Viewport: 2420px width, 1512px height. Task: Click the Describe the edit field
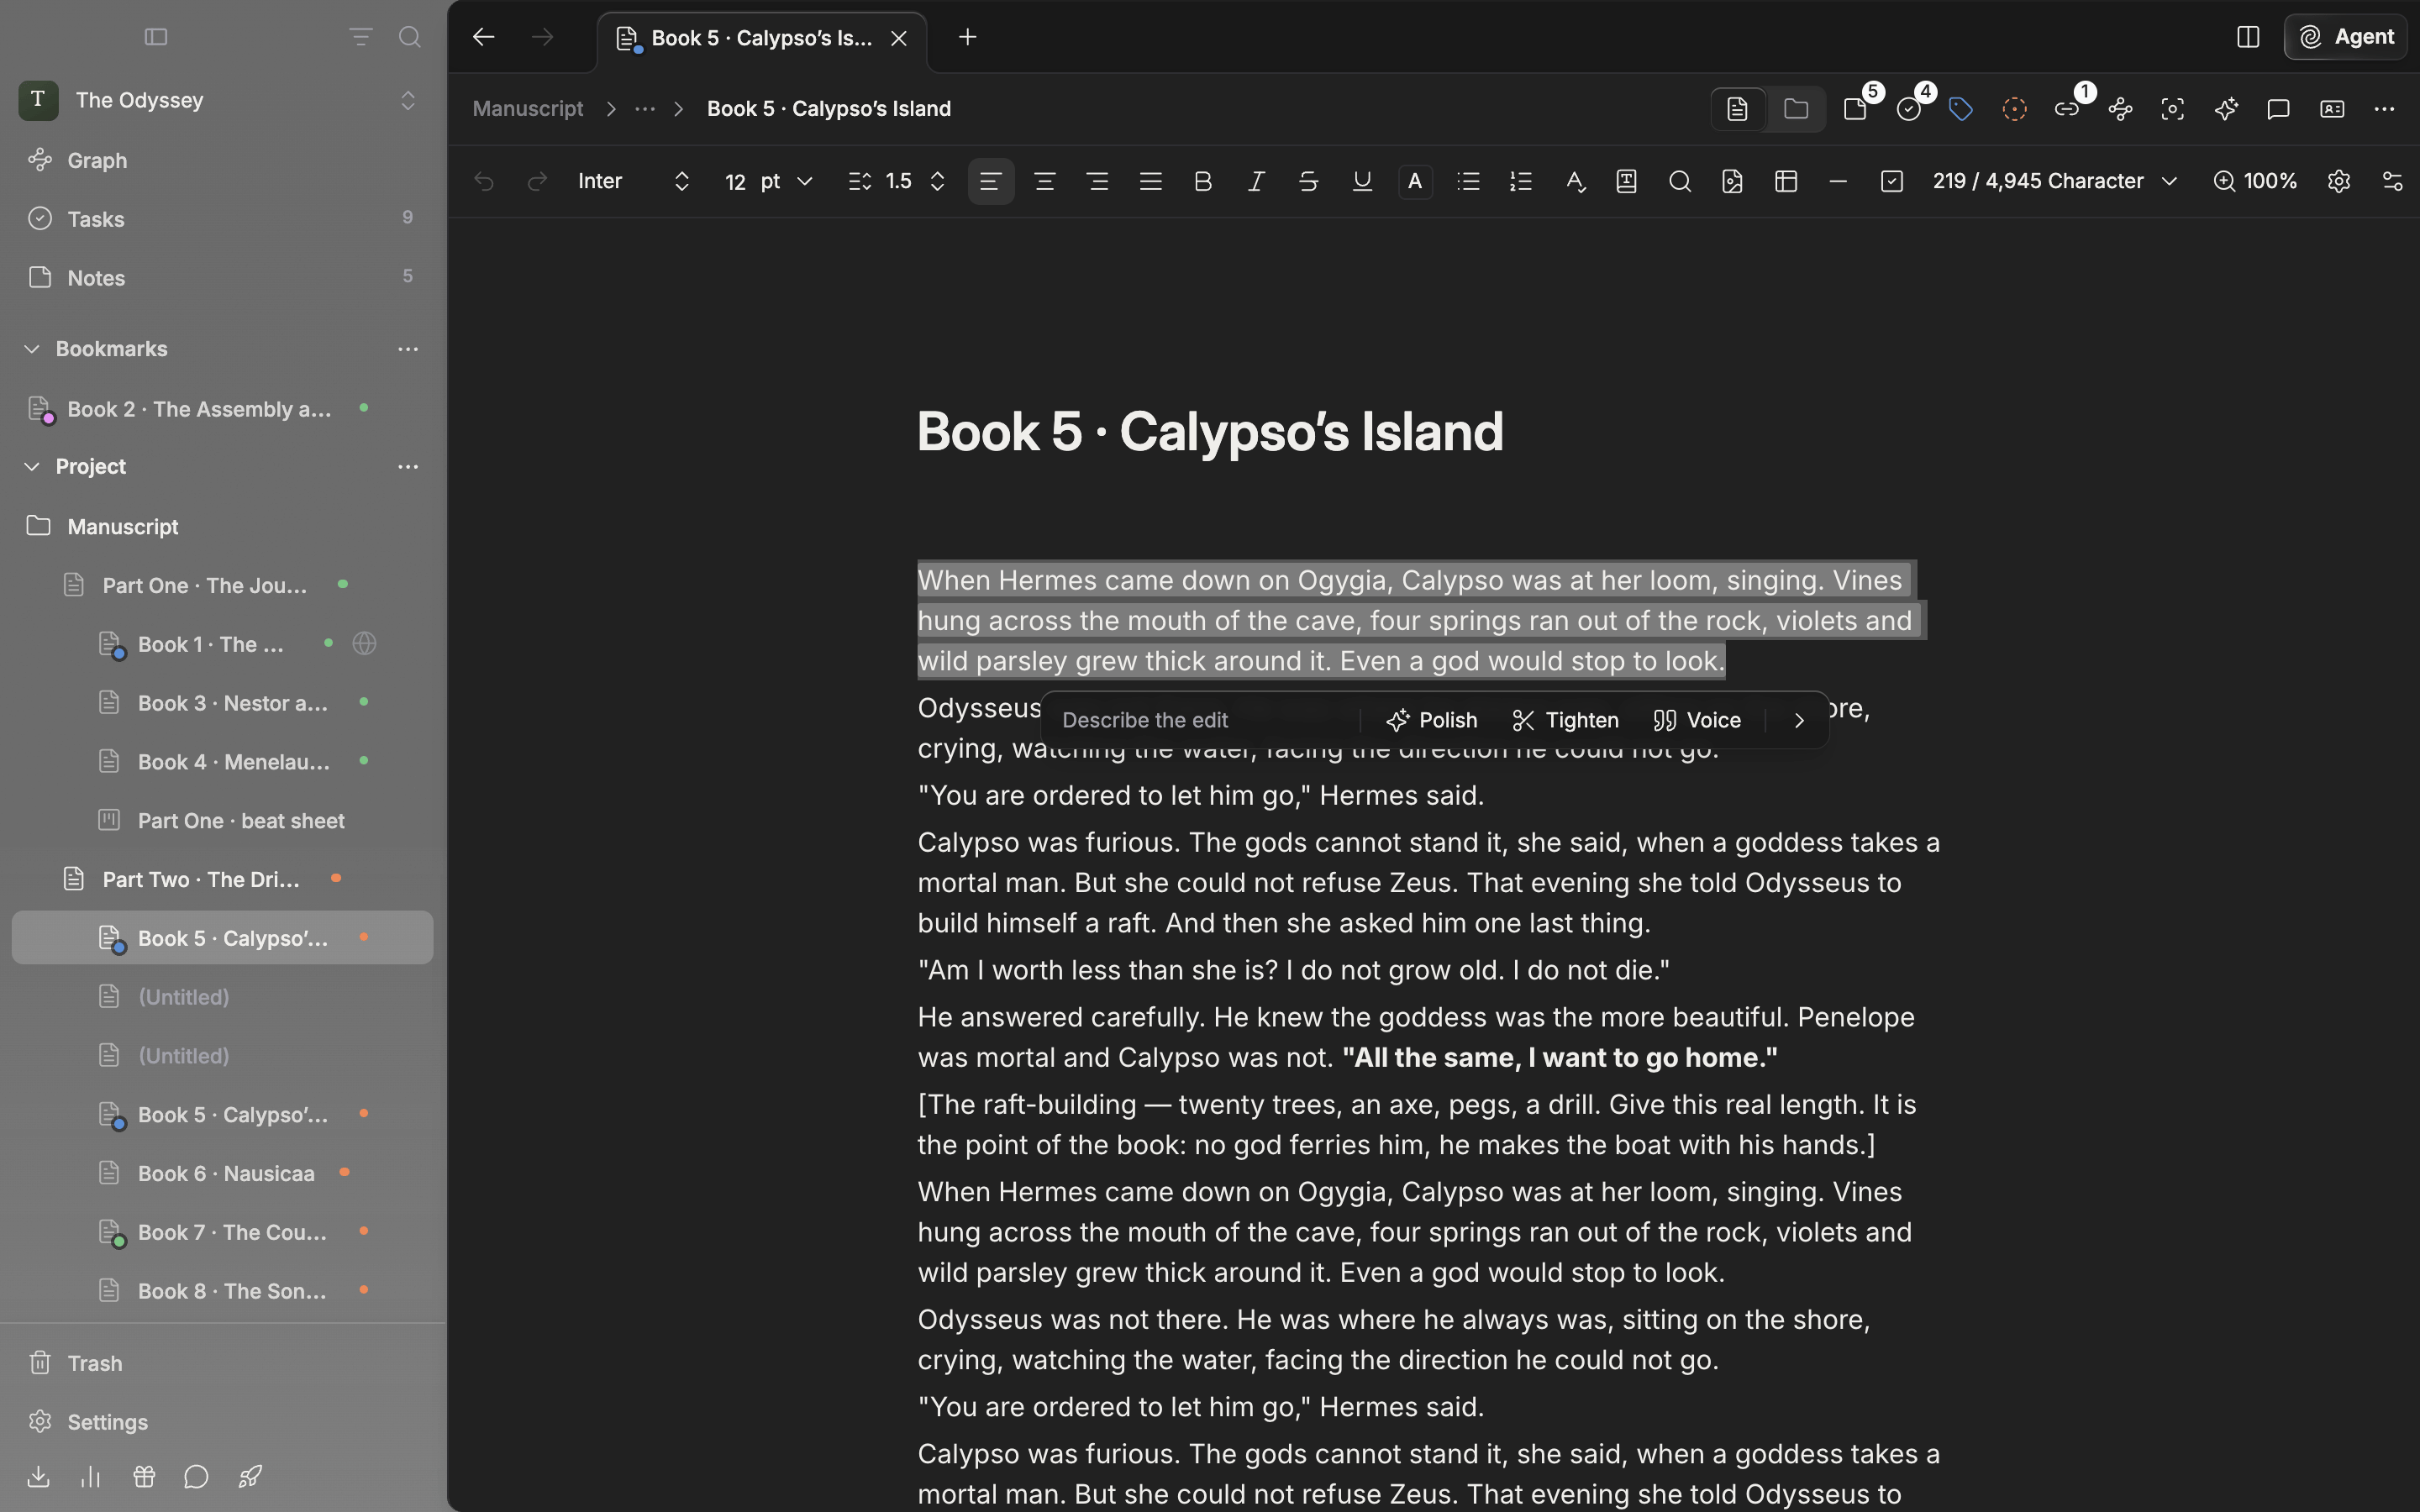tap(1205, 720)
